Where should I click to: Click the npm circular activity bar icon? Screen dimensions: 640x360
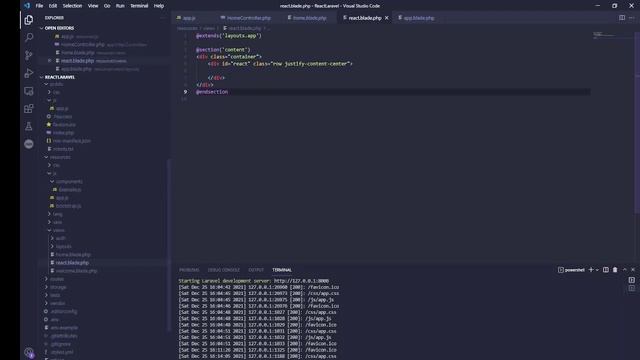click(29, 144)
